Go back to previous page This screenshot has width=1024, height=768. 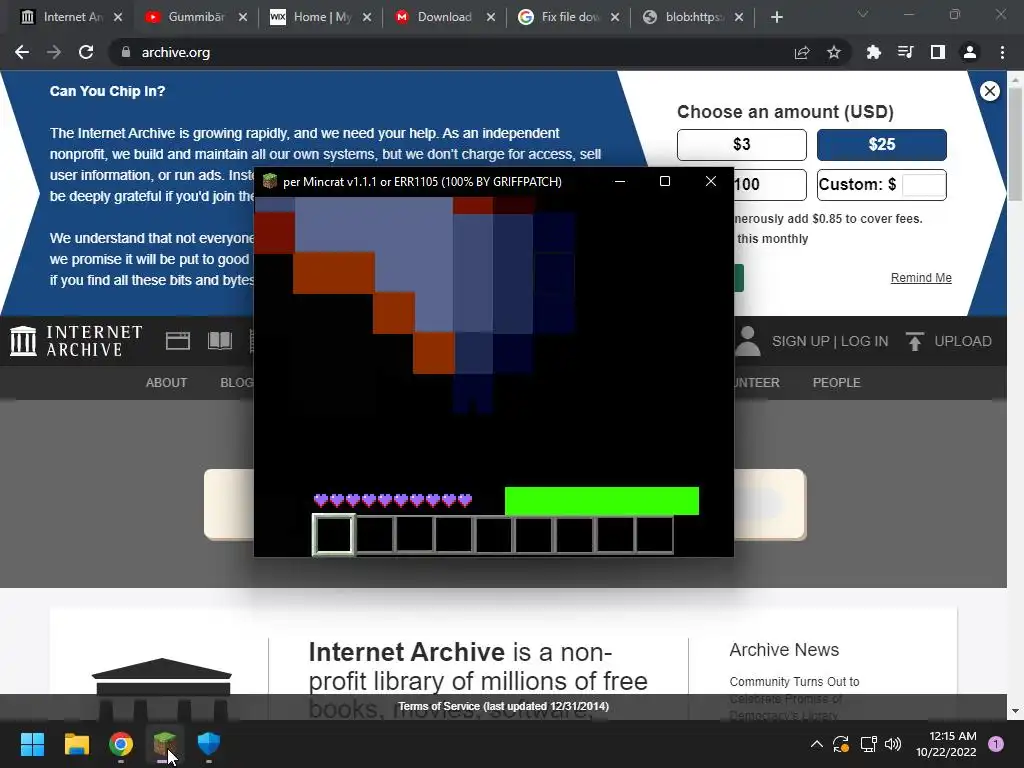point(22,52)
